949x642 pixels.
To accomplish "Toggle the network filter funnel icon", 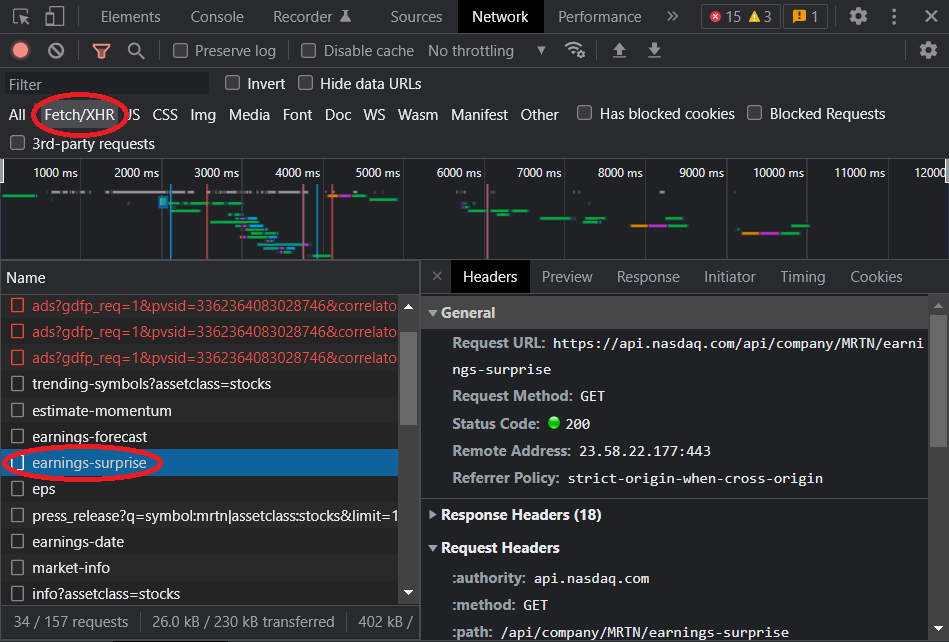I will 101,51.
